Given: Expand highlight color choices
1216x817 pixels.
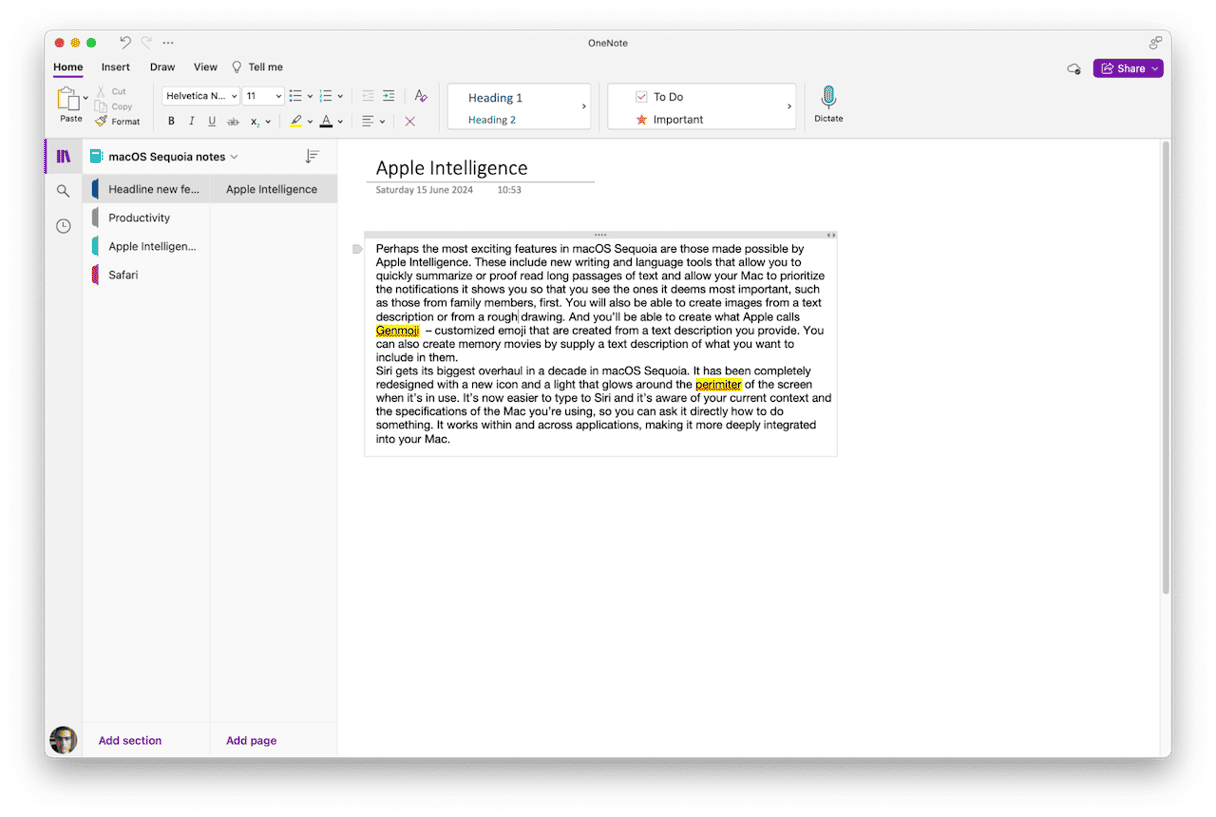Looking at the screenshot, I should tap(310, 122).
